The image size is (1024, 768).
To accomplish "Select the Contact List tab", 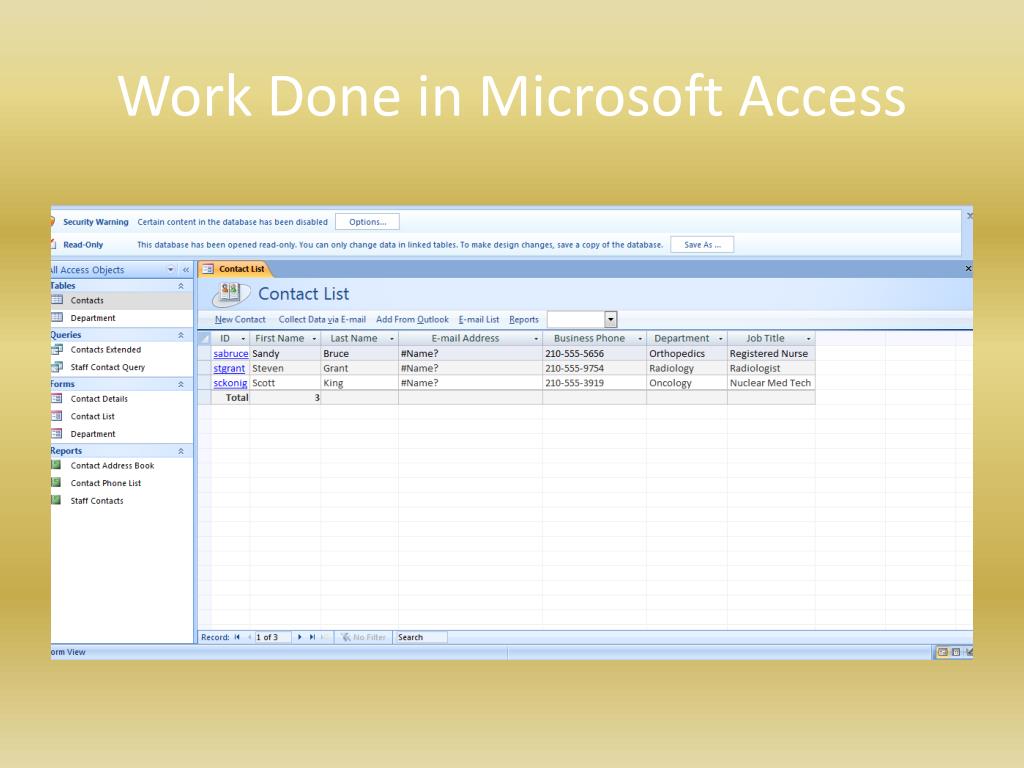I will coord(234,268).
